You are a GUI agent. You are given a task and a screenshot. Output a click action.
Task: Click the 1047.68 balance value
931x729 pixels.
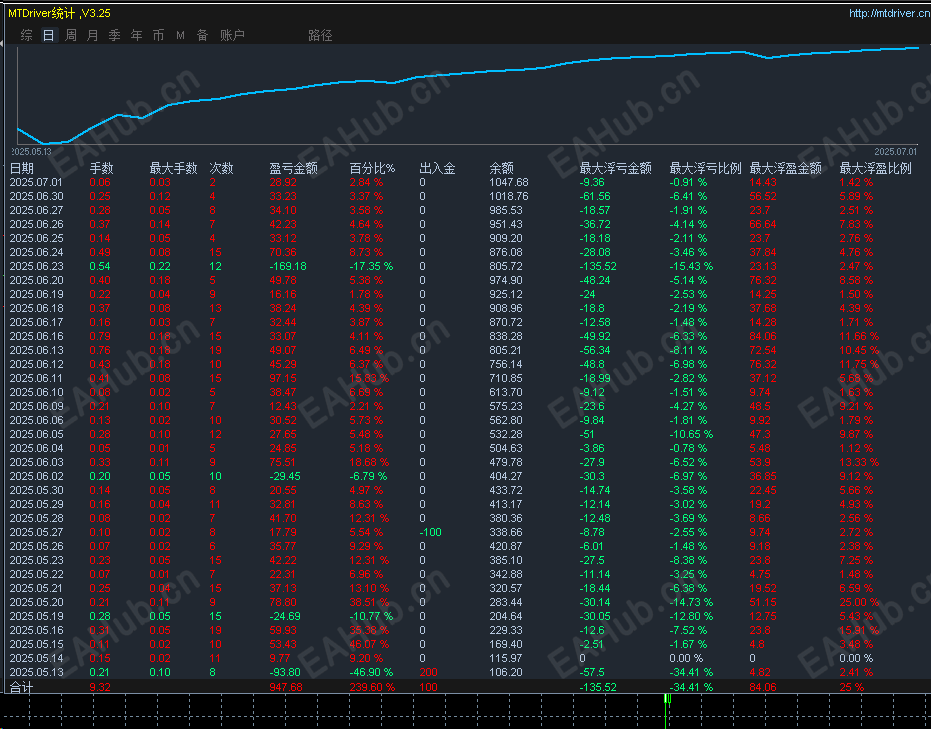(509, 182)
